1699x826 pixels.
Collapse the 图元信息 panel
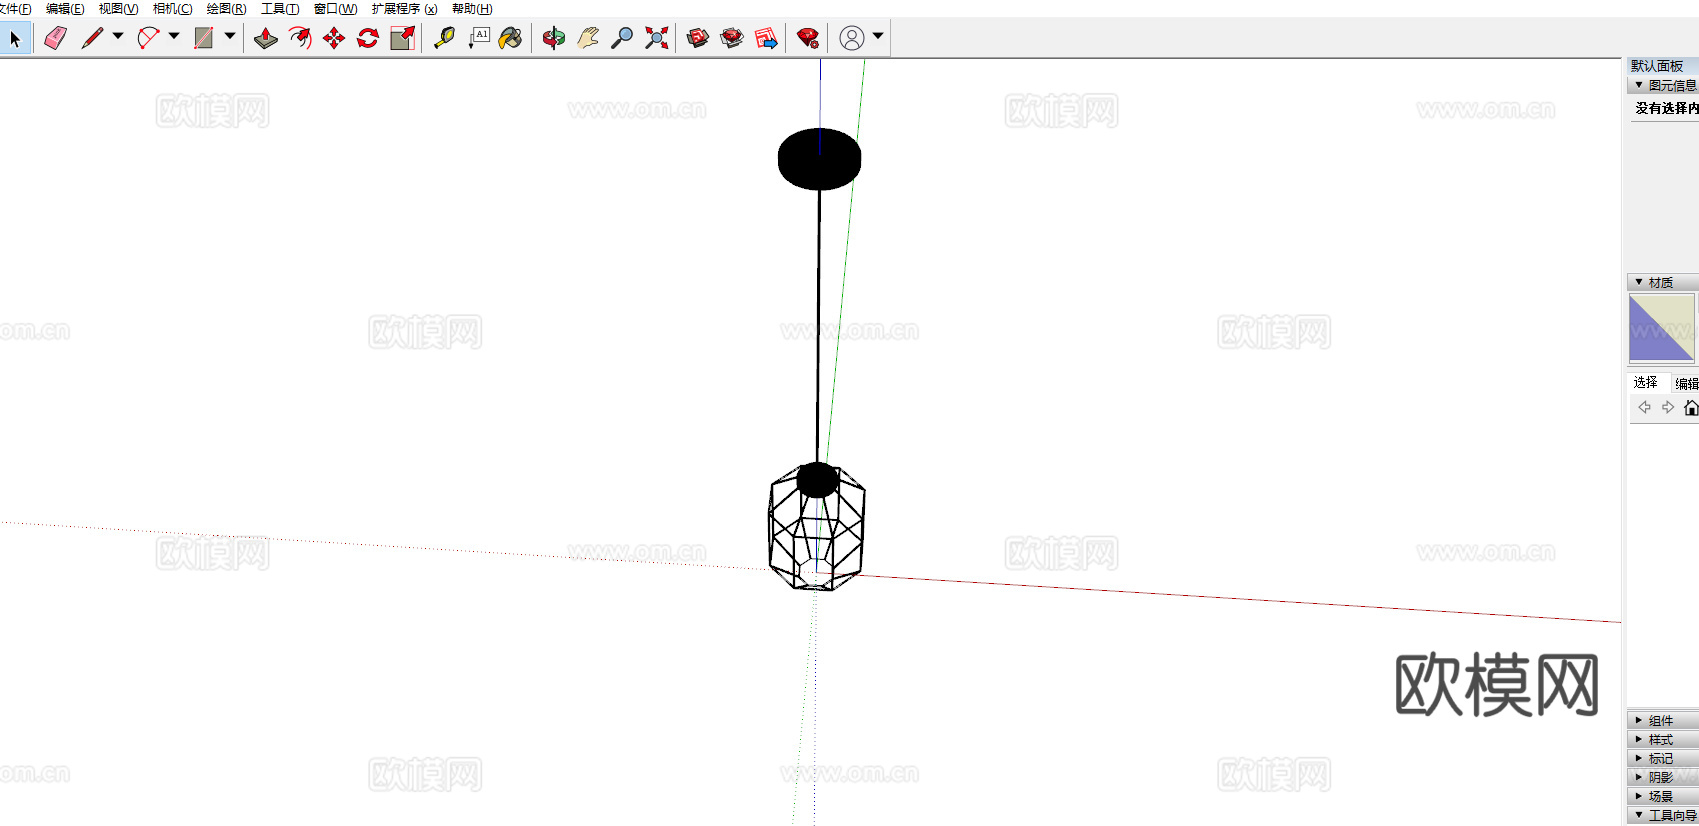tap(1639, 86)
